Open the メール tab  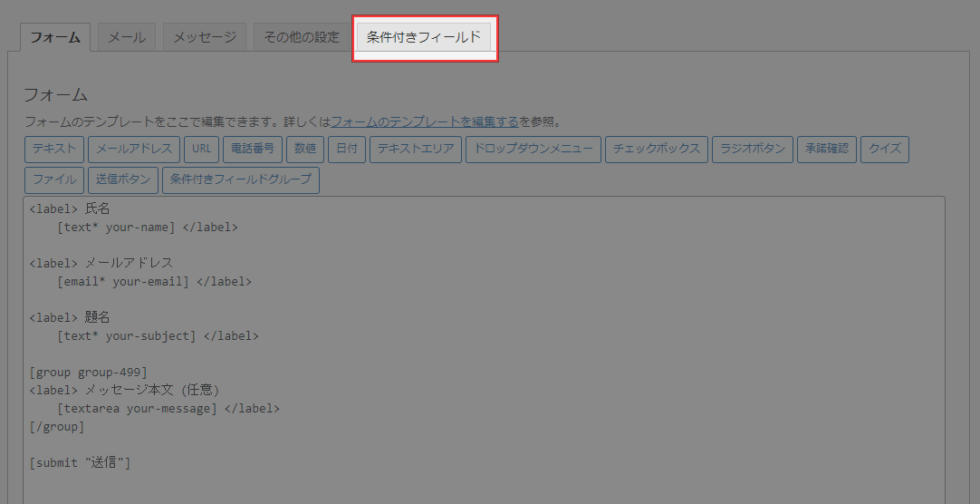[x=126, y=38]
